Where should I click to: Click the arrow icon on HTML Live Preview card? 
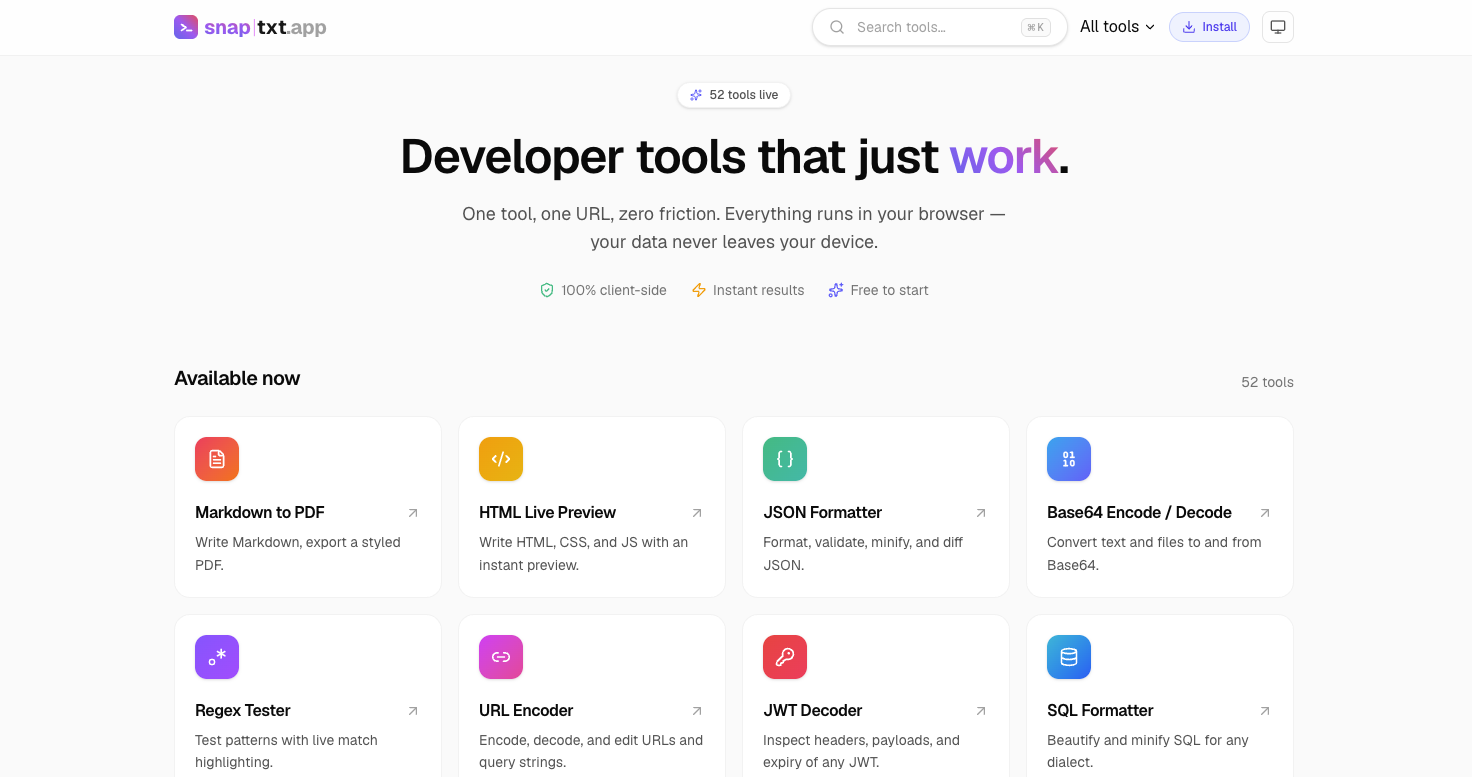click(697, 513)
